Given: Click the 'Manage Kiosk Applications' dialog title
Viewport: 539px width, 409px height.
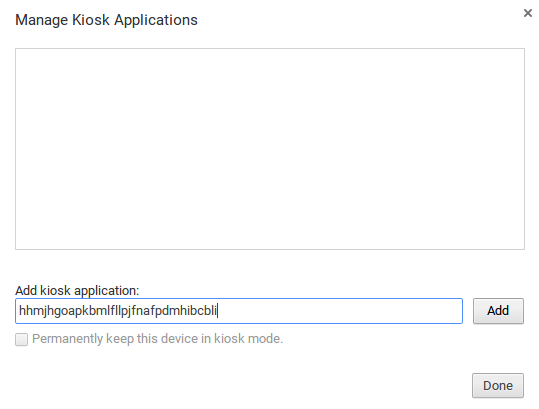Looking at the screenshot, I should [107, 20].
